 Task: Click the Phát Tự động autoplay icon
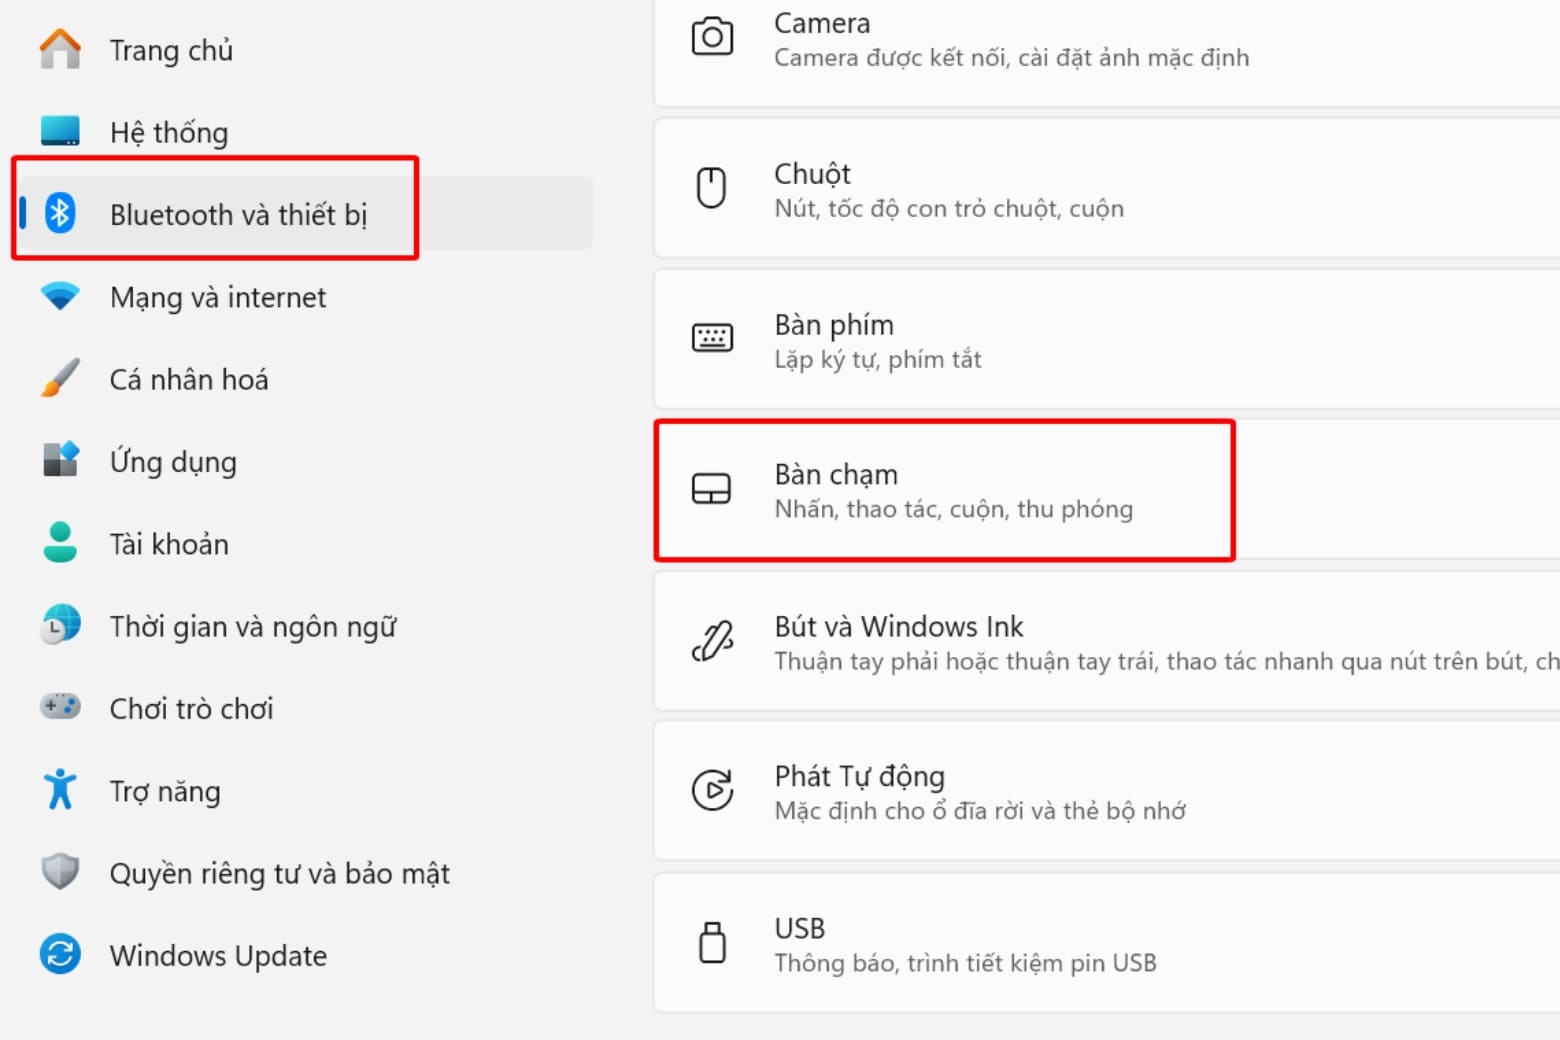(712, 791)
